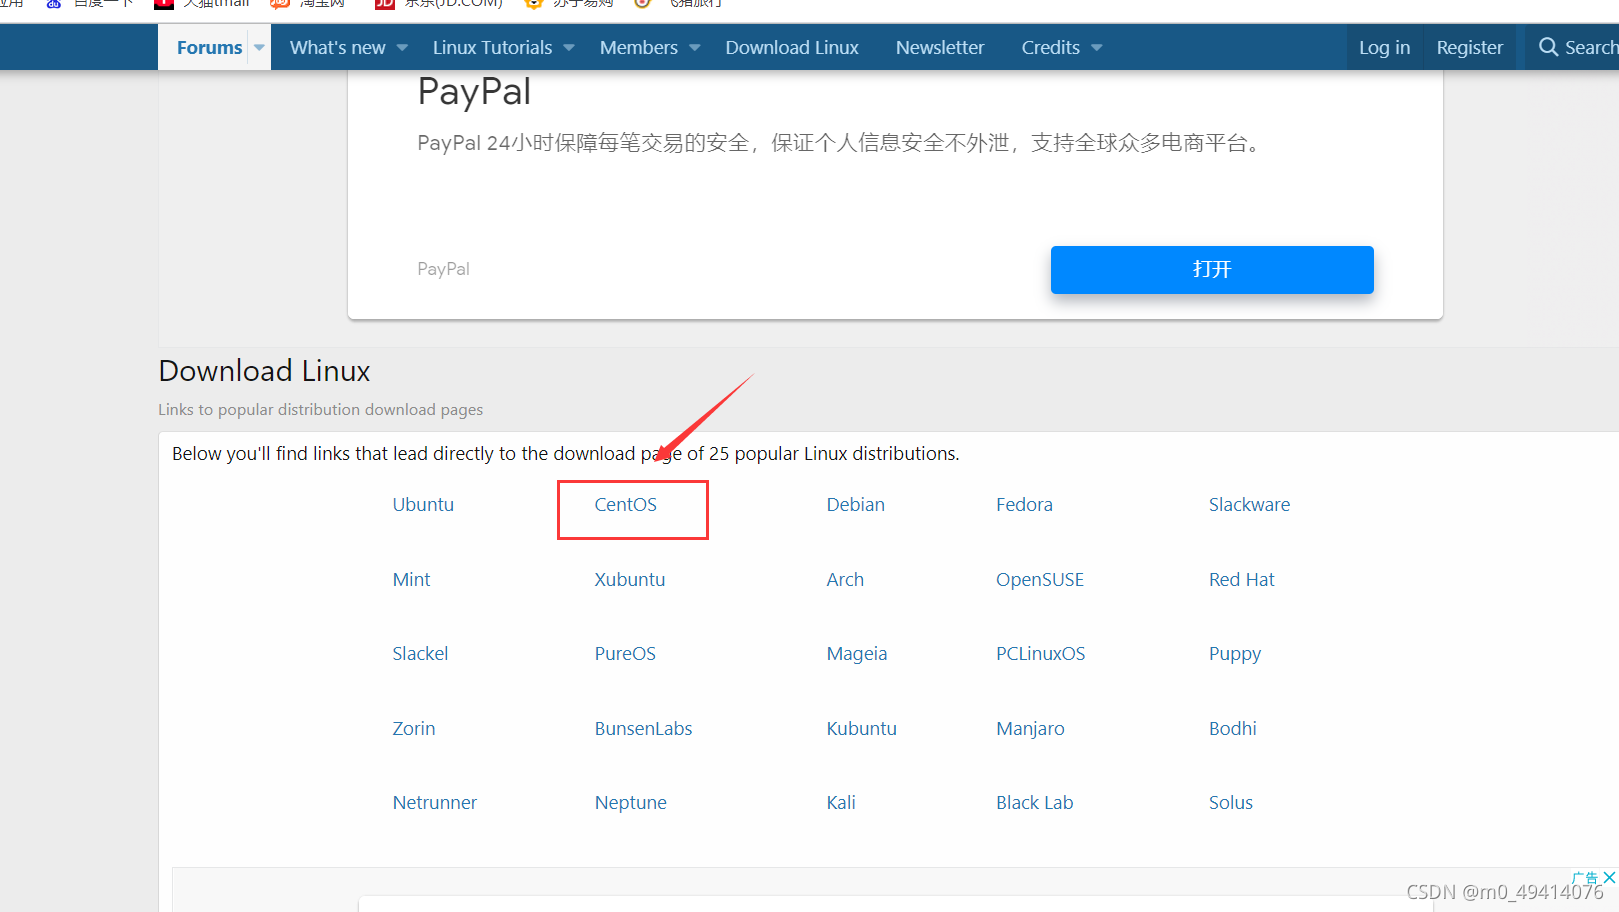Close the bottom advertisement with X
Screen dimensions: 1619x912
click(1609, 878)
